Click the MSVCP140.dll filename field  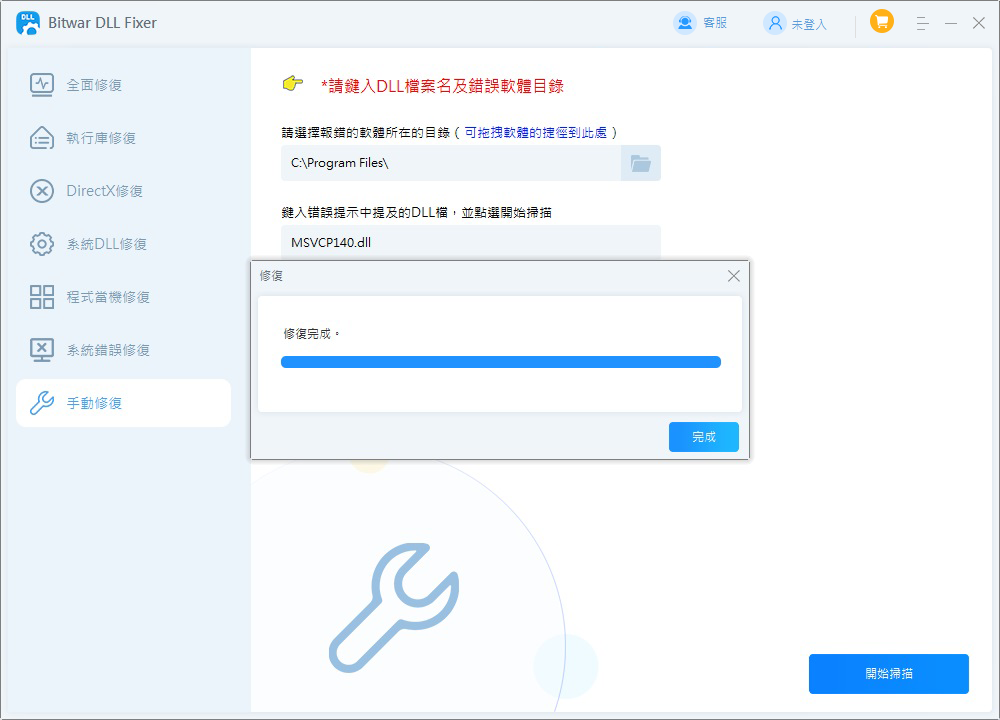[471, 242]
